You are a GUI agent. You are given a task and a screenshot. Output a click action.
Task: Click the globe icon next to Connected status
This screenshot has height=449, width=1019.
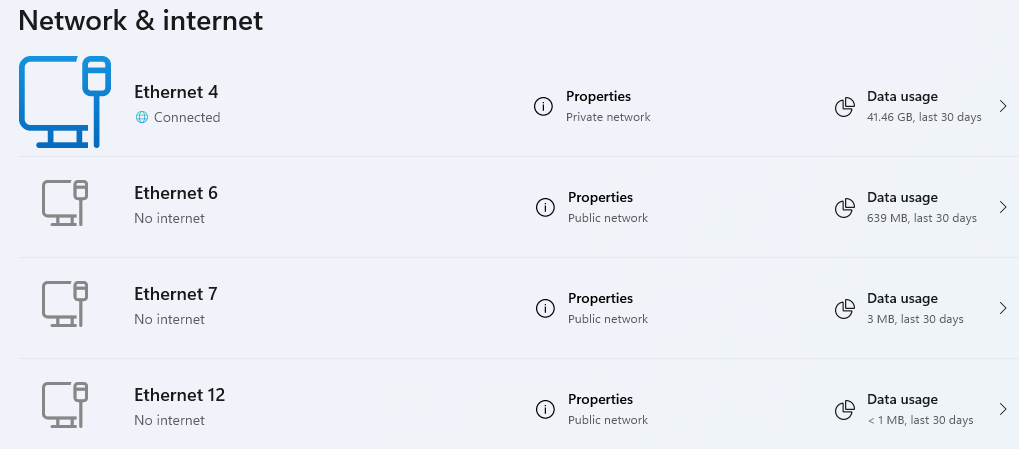click(x=141, y=117)
